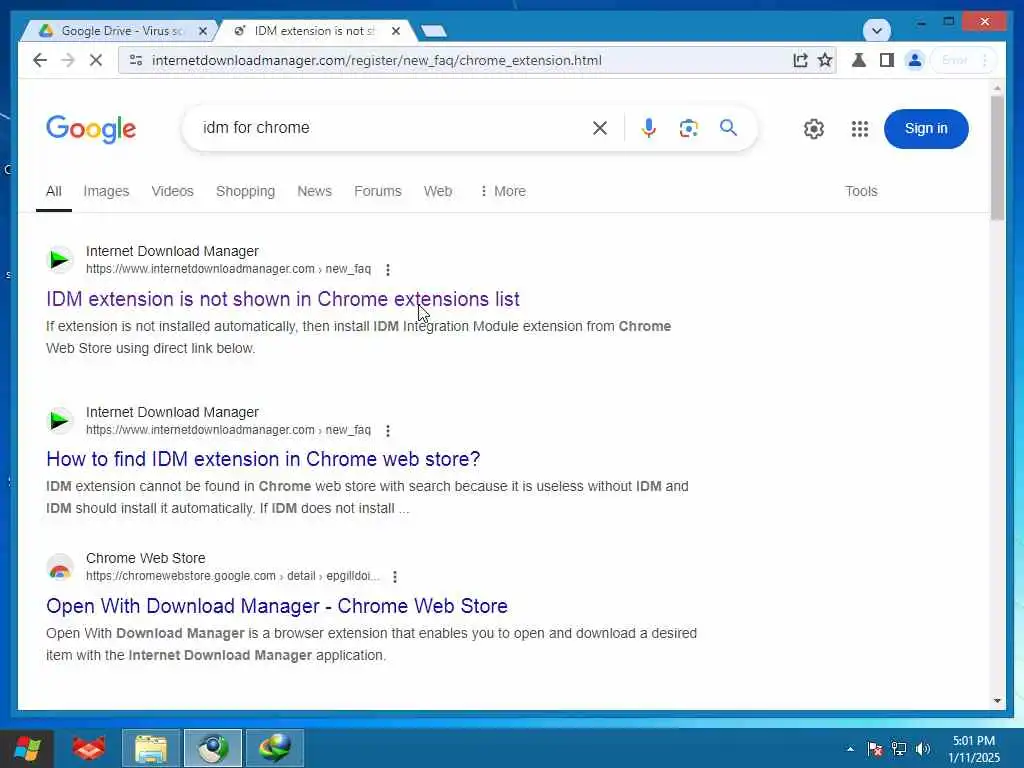The height and width of the screenshot is (768, 1024).
Task: Click the taskbar clock 5:01 PM
Action: click(x=973, y=741)
